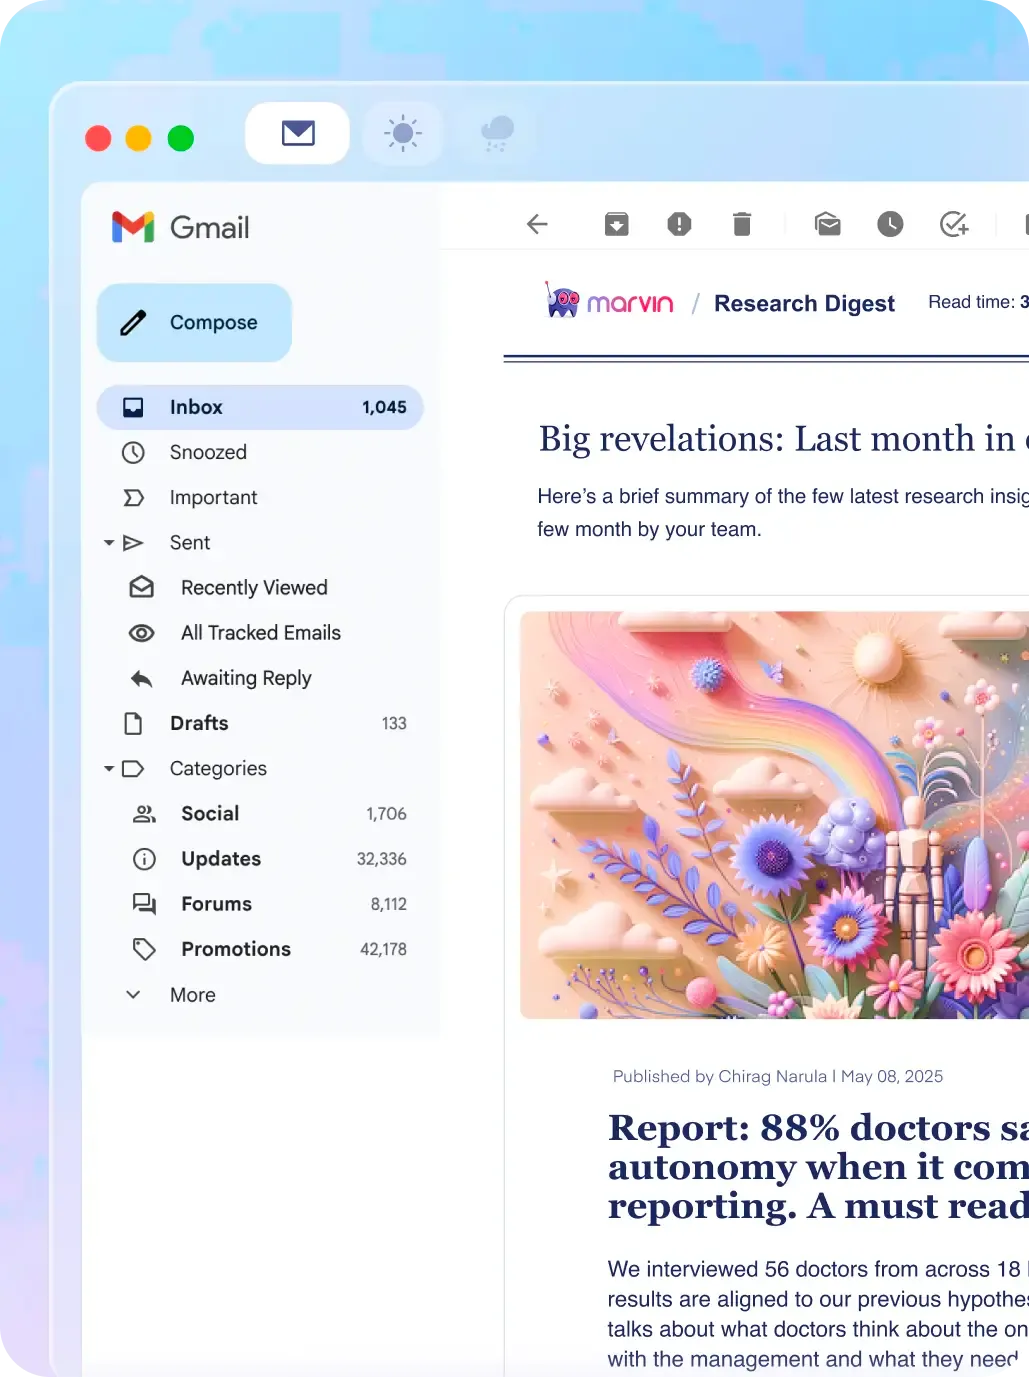1029x1377 pixels.
Task: Click the Recently Viewed open envelope icon
Action: (x=142, y=587)
